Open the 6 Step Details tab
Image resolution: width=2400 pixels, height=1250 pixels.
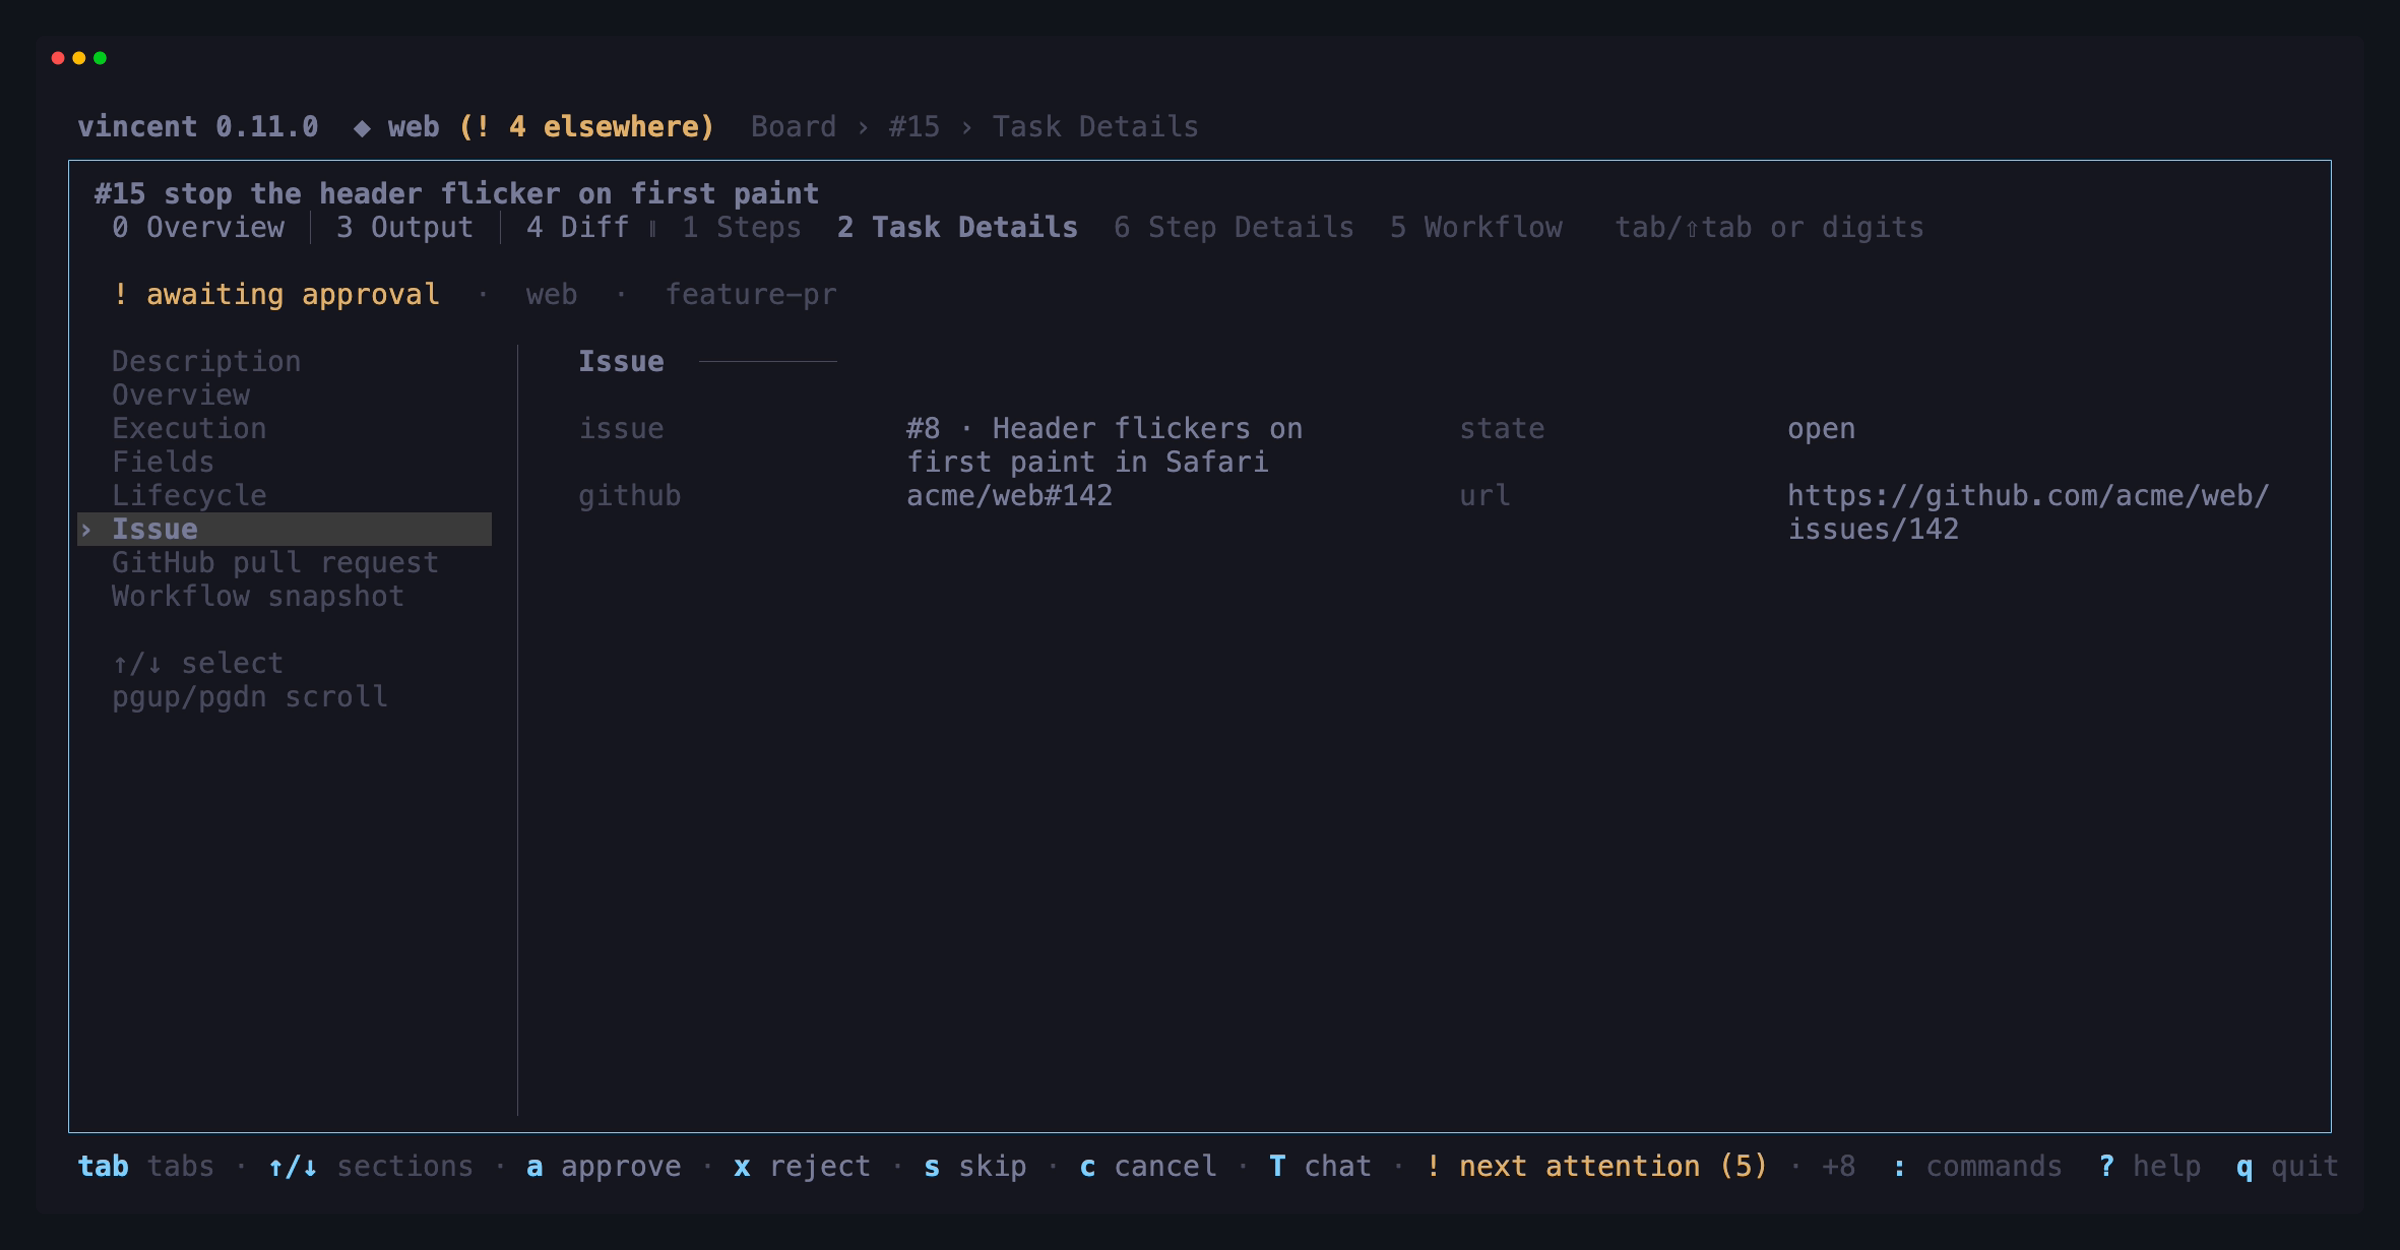tap(1234, 227)
